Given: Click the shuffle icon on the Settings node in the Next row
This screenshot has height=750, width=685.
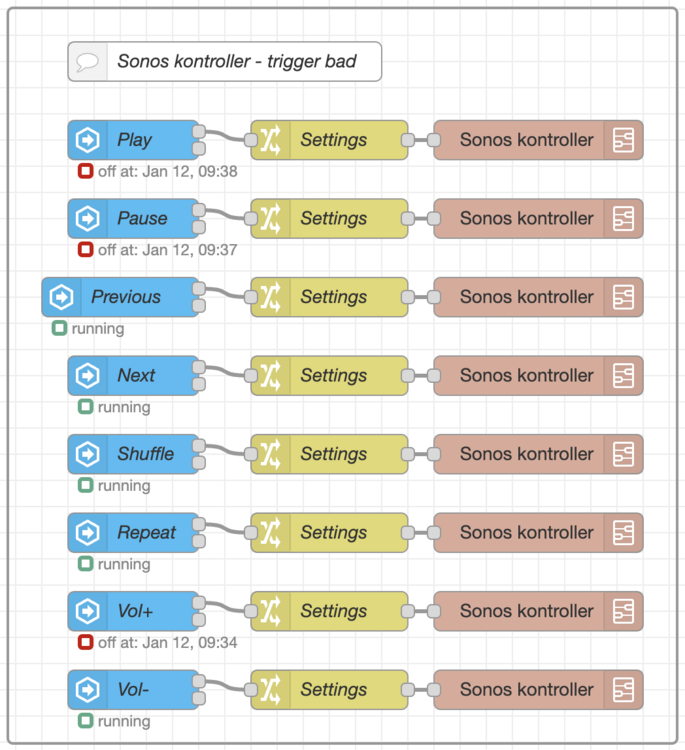Looking at the screenshot, I should pyautogui.click(x=270, y=376).
